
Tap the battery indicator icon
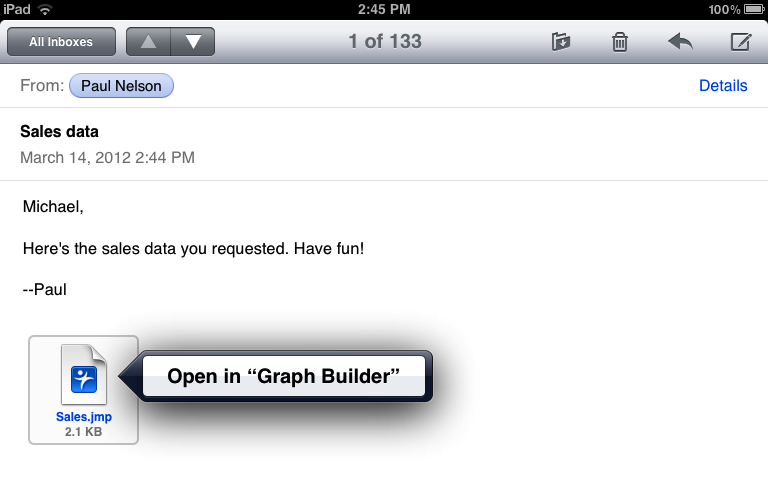click(x=754, y=9)
